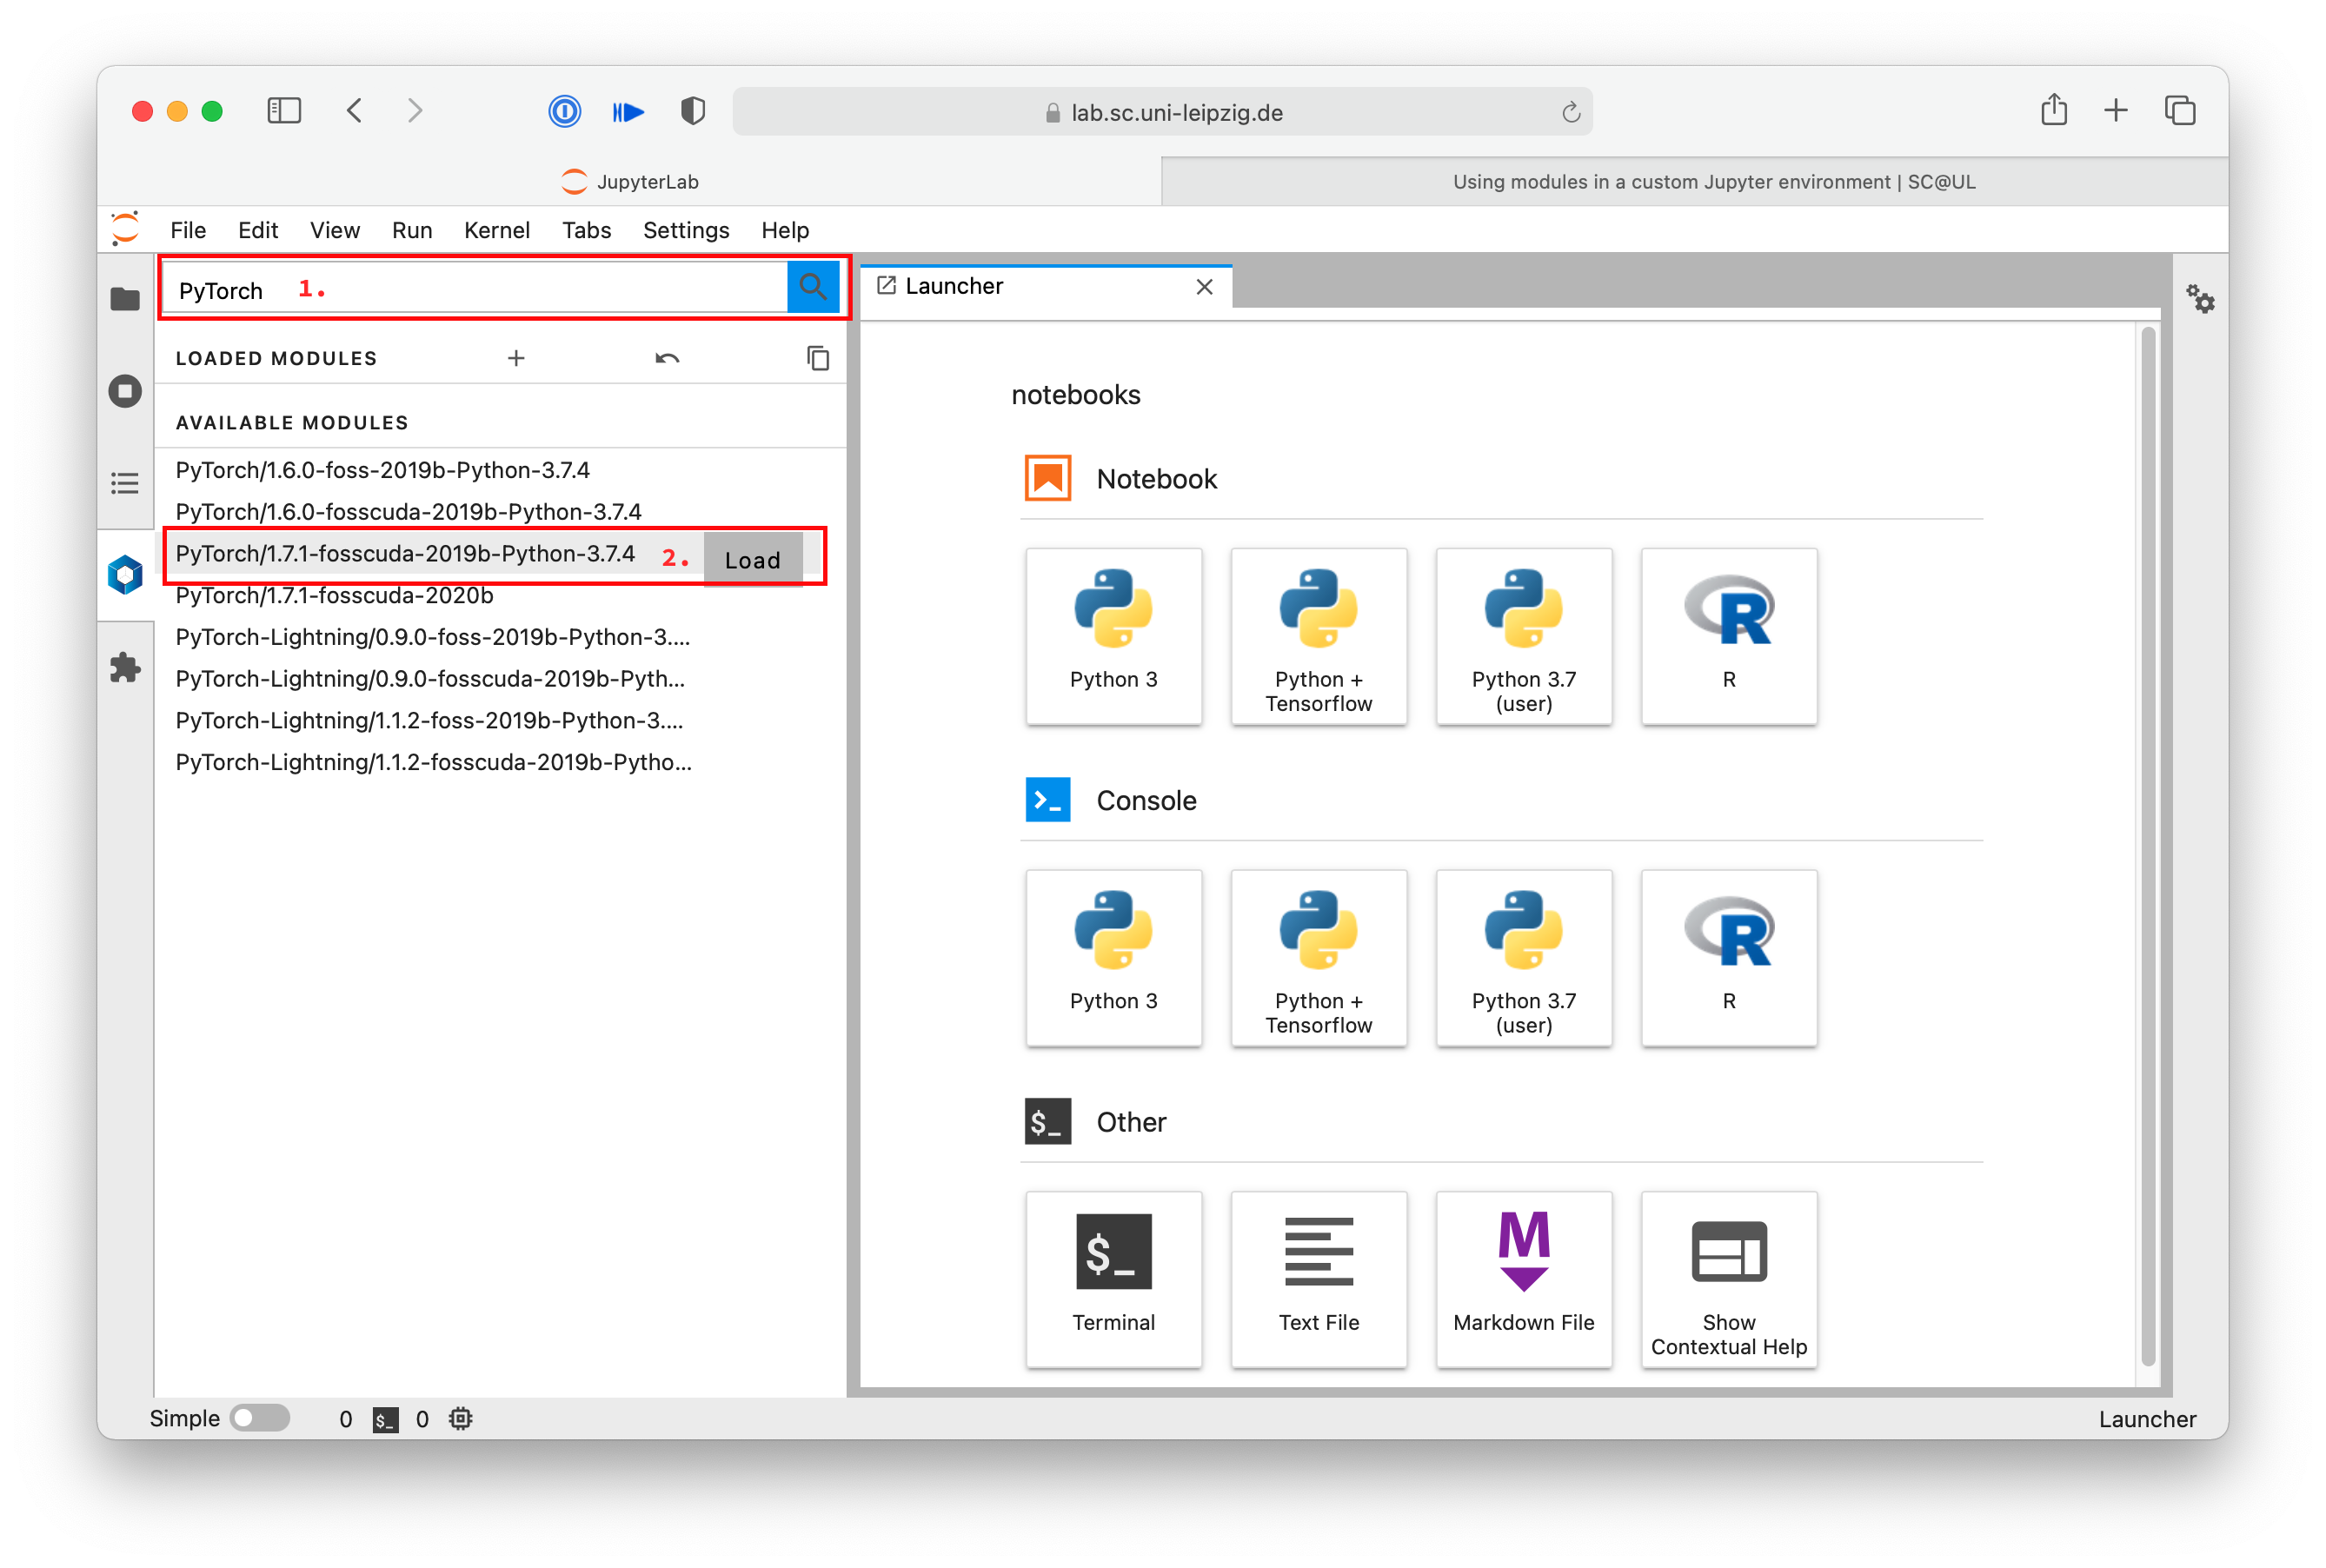Create a new Text File
2326x1568 pixels.
[x=1318, y=1279]
